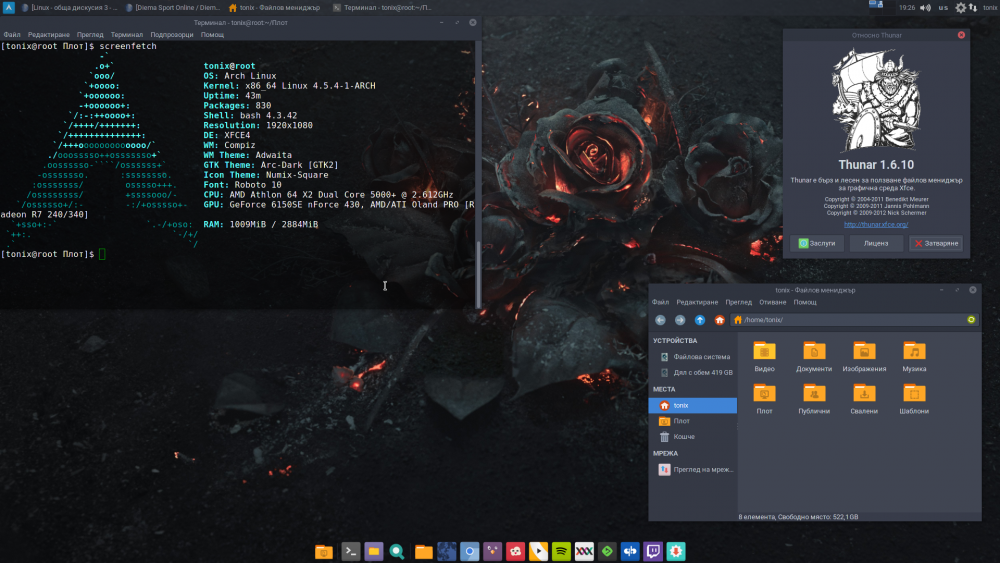This screenshot has width=1000, height=563.
Task: Launch the media player with play arrow in dock
Action: pos(538,552)
